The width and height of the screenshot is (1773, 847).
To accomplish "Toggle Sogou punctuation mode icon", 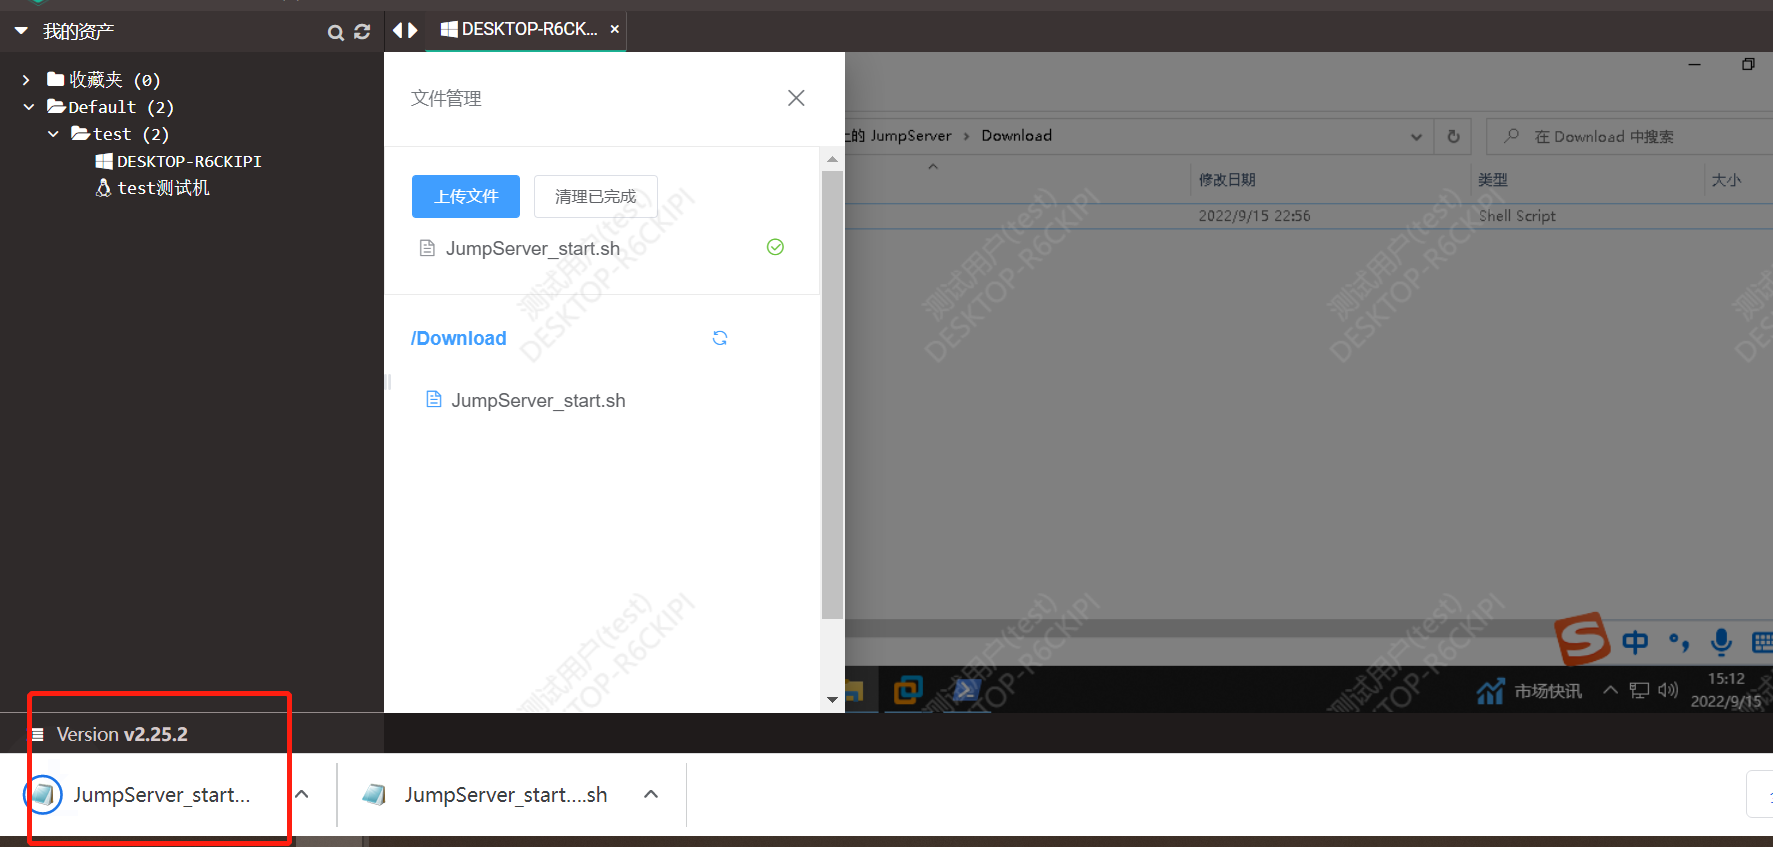I will click(1679, 642).
